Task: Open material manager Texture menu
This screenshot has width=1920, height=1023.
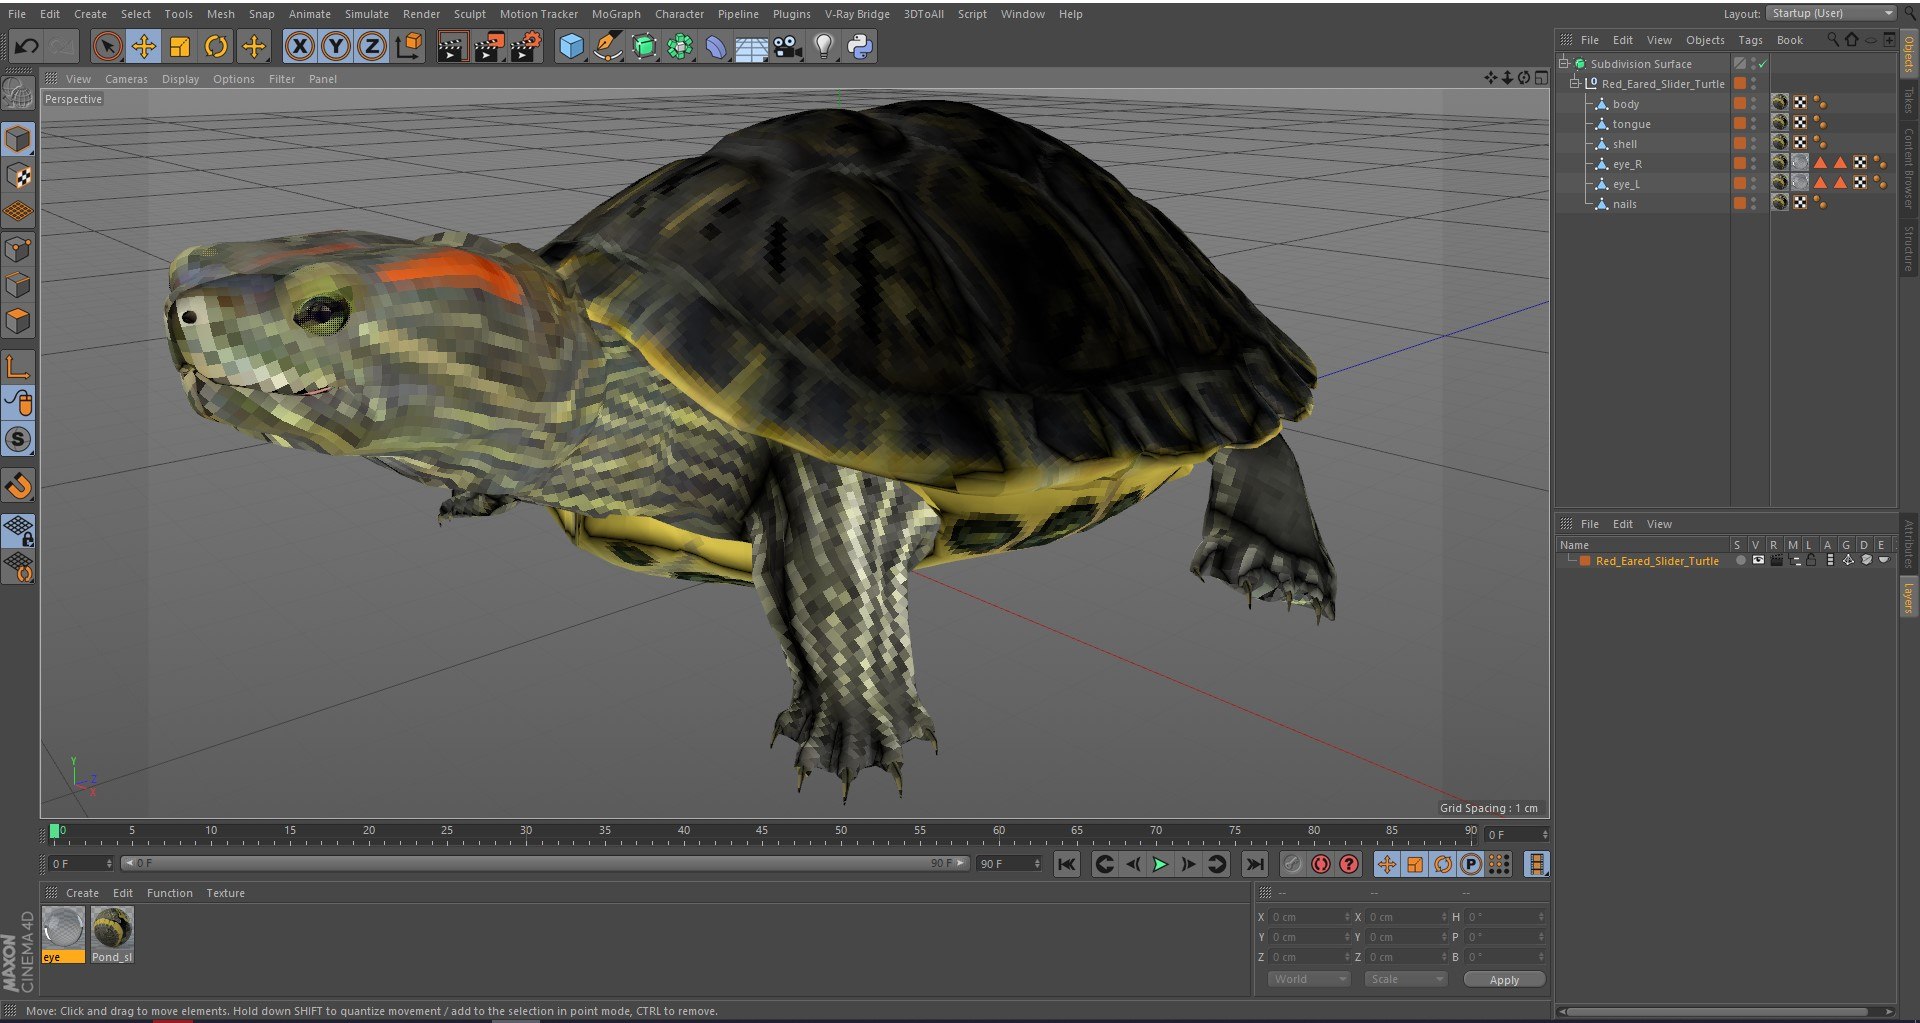Action: (225, 893)
